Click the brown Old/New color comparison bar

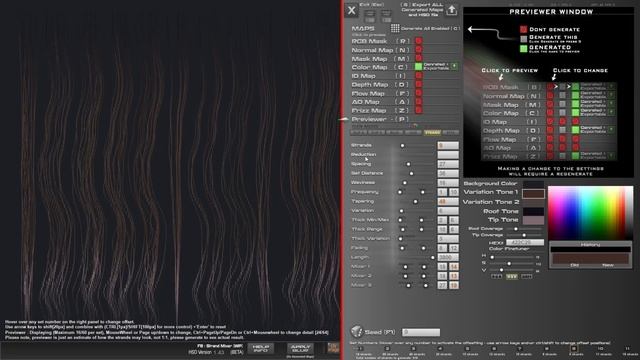point(590,258)
